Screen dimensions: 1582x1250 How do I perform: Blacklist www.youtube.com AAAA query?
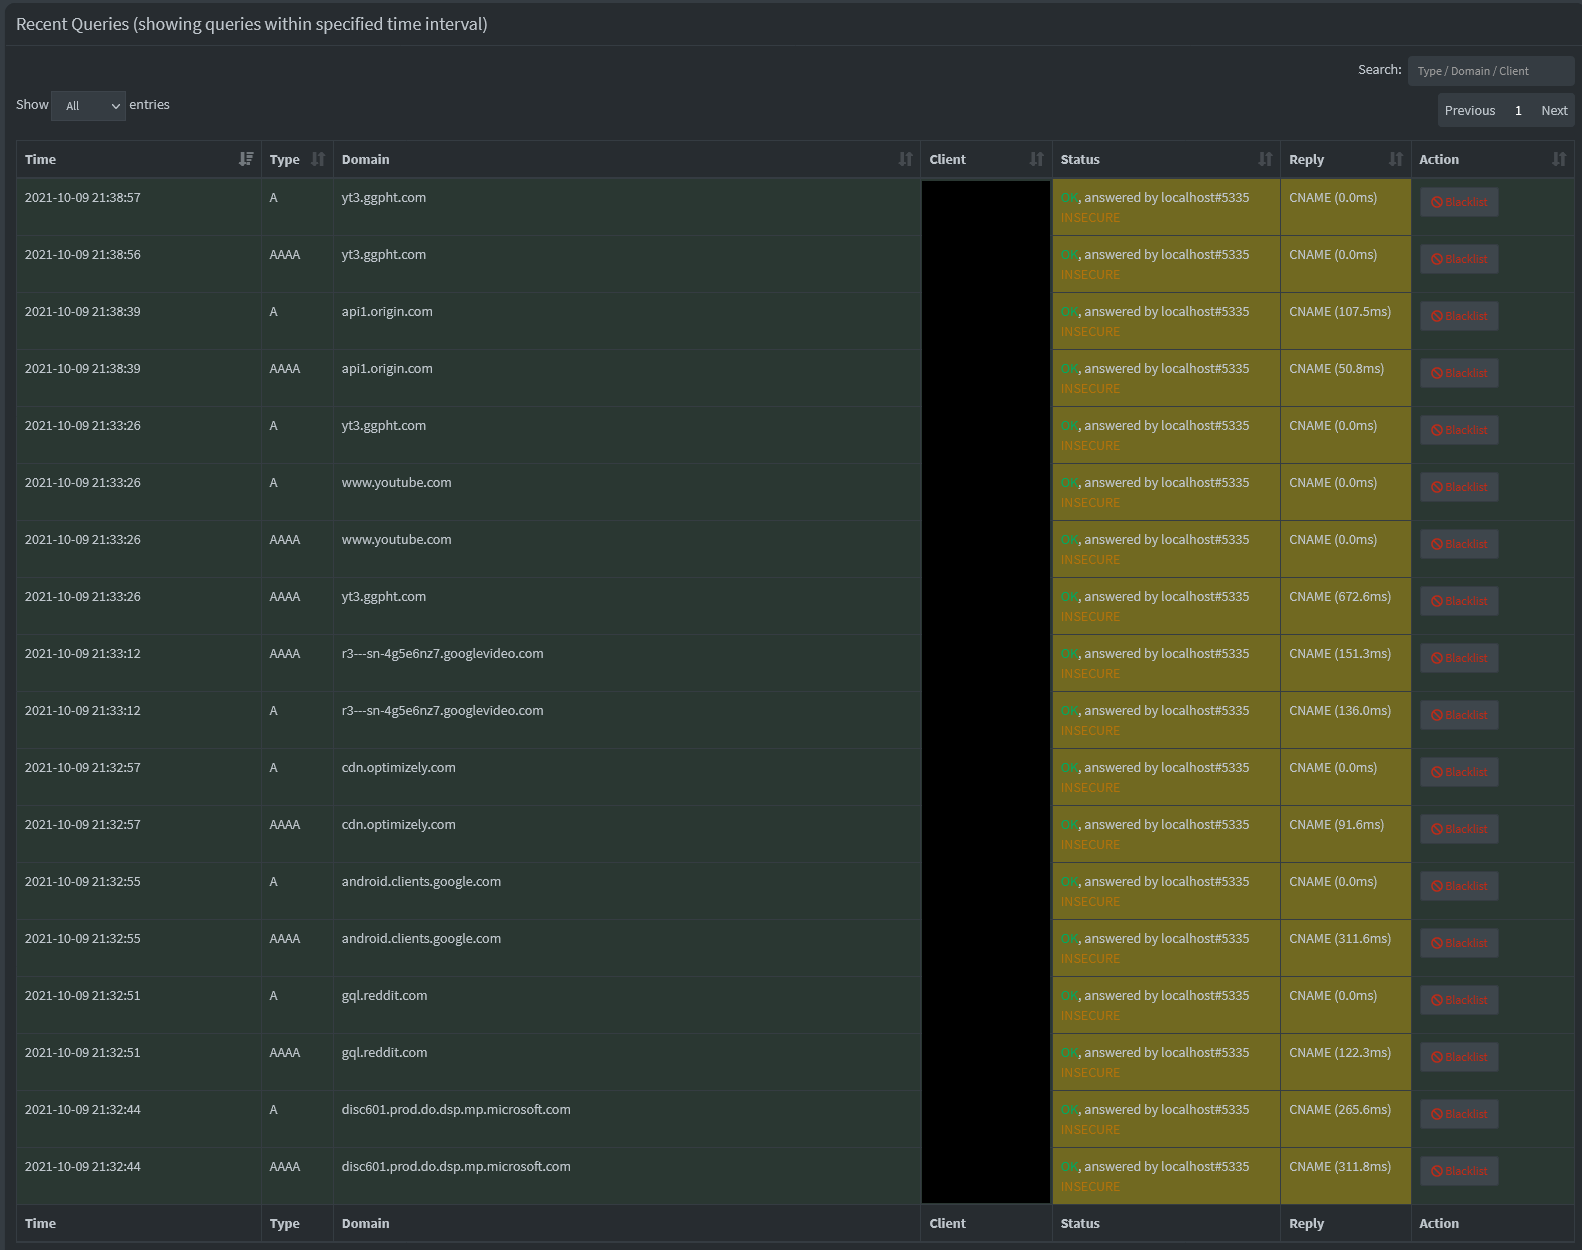pos(1459,544)
